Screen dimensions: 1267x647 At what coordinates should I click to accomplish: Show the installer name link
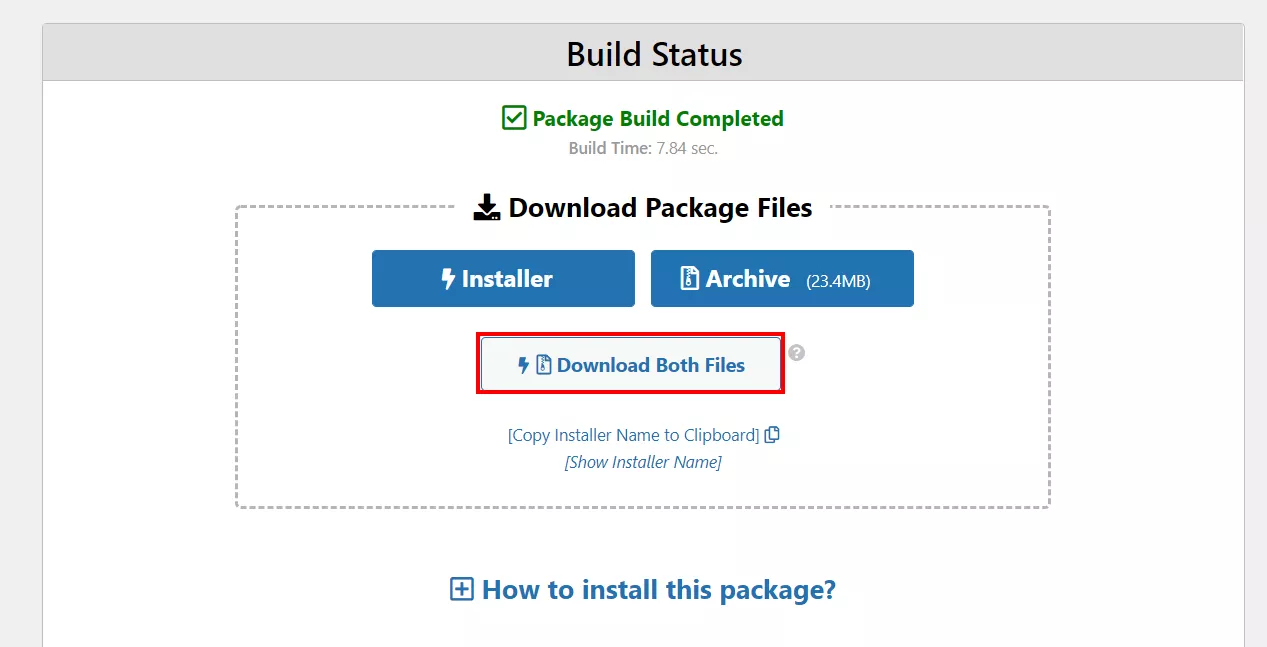coord(643,462)
